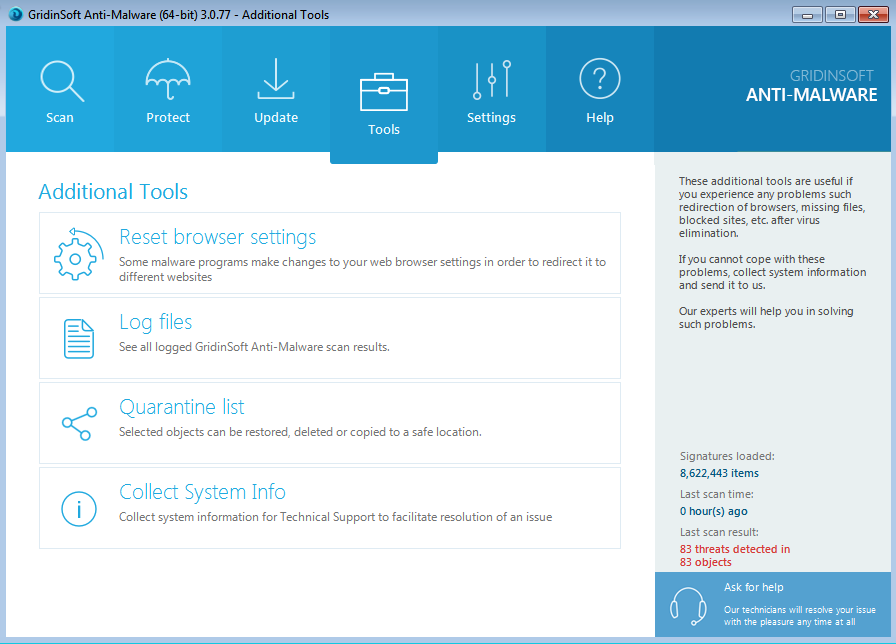Click the Collect System Info icon

coord(79,508)
